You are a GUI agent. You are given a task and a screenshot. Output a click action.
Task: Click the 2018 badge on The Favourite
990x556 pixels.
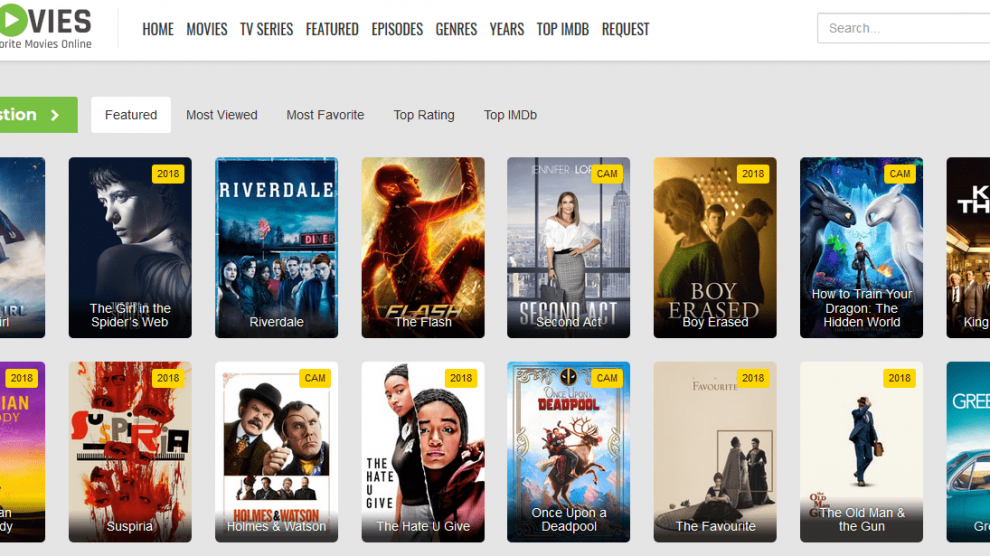[x=753, y=378]
